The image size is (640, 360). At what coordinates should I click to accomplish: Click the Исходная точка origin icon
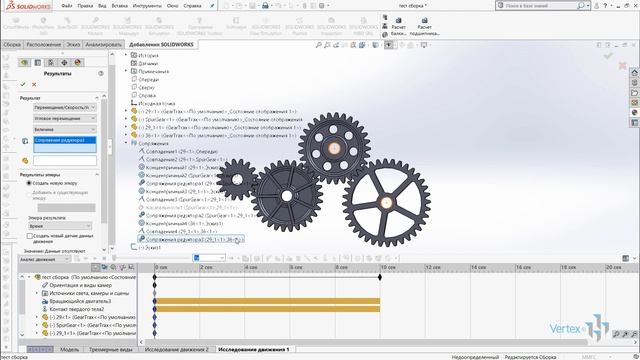134,103
